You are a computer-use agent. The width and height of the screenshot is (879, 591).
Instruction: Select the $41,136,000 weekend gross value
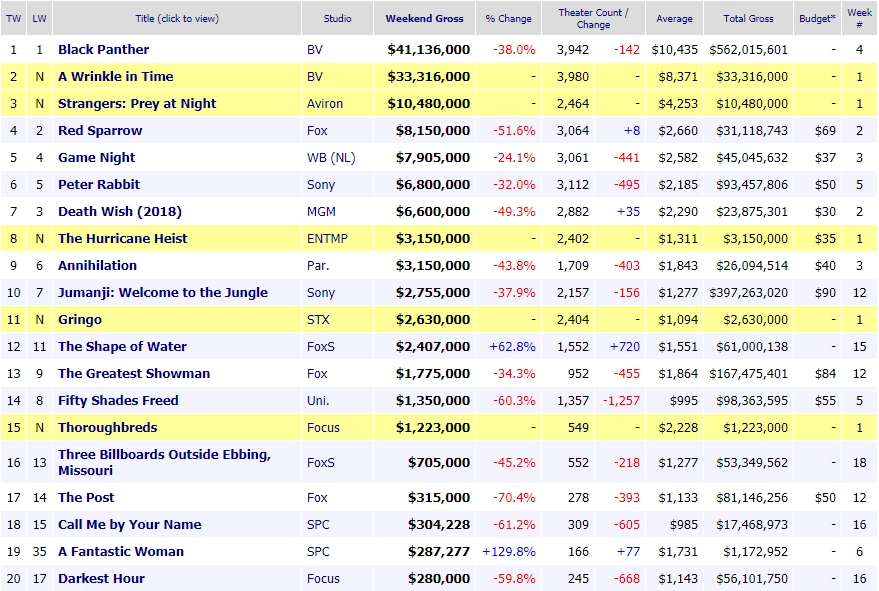(x=429, y=49)
